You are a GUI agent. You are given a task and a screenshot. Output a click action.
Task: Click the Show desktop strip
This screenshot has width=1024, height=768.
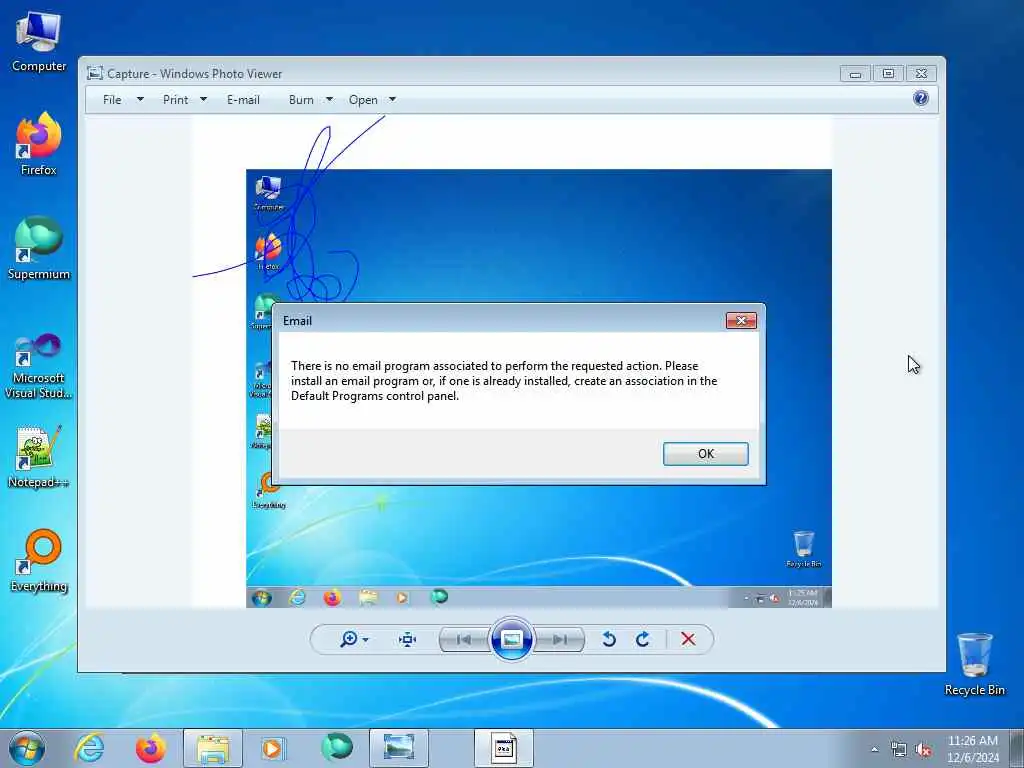pos(1017,748)
